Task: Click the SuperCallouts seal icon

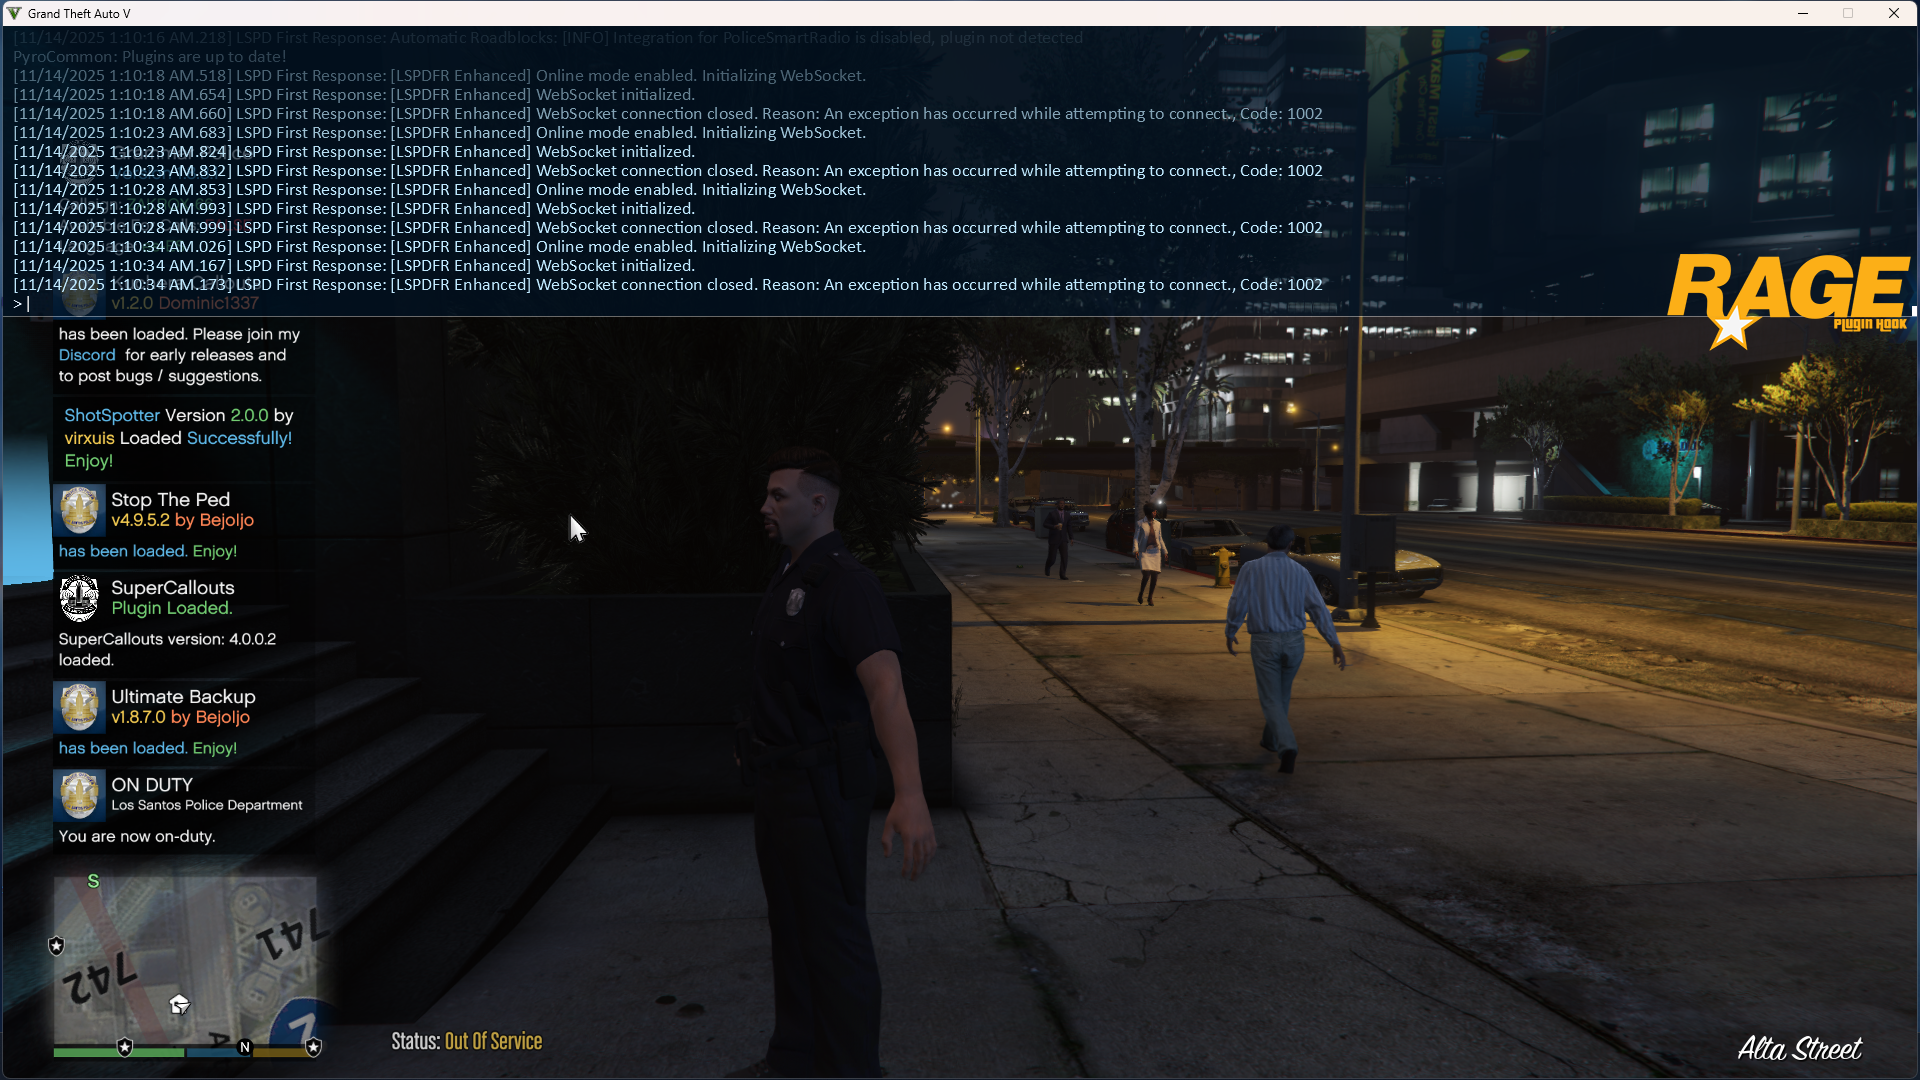Action: coord(79,598)
